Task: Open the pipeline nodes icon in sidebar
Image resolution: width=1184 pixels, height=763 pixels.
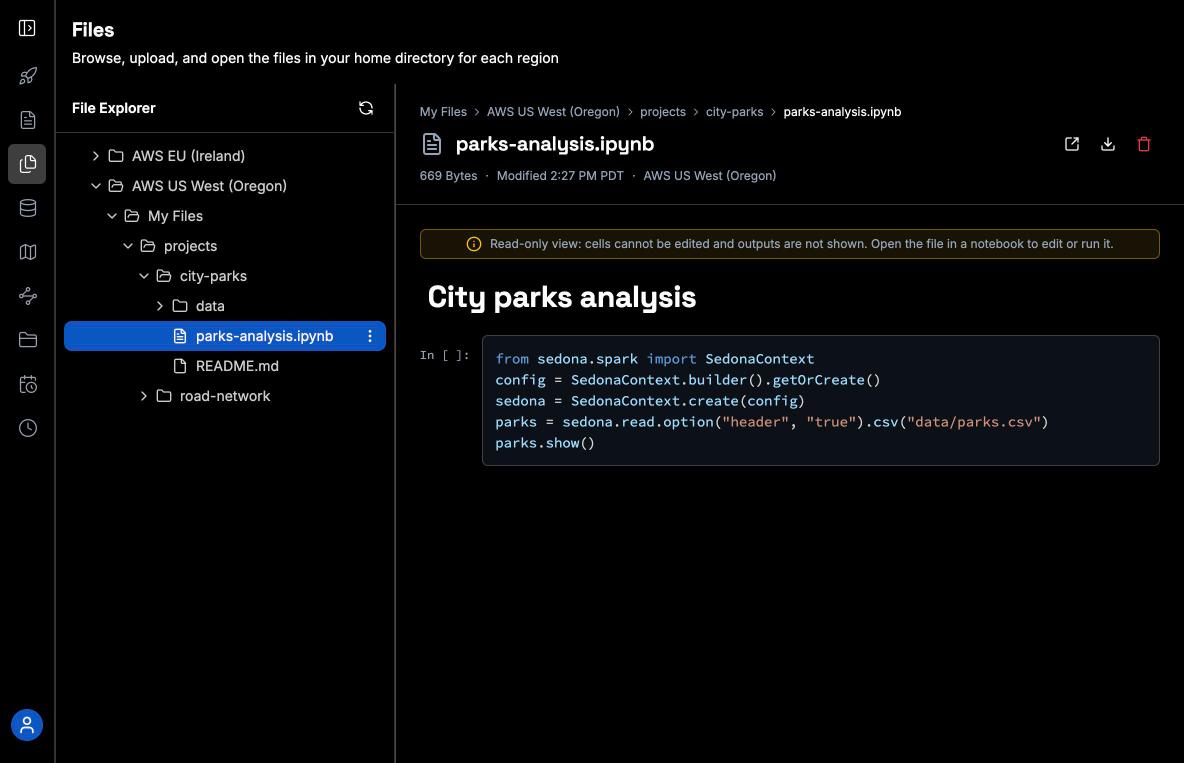Action: [27, 295]
